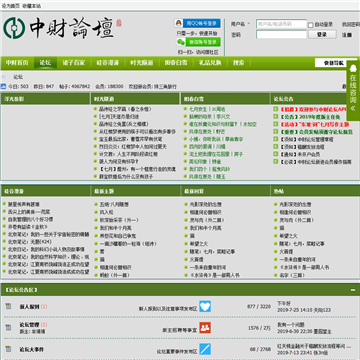
Task: Click the username input field
Action: tap(281, 24)
